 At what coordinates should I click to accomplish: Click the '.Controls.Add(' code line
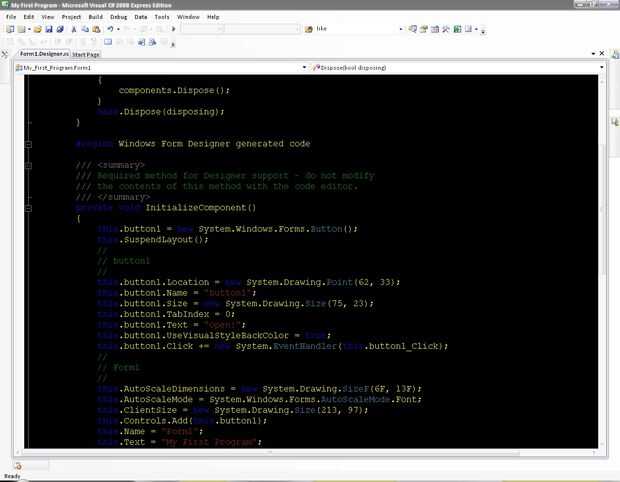tap(182, 421)
